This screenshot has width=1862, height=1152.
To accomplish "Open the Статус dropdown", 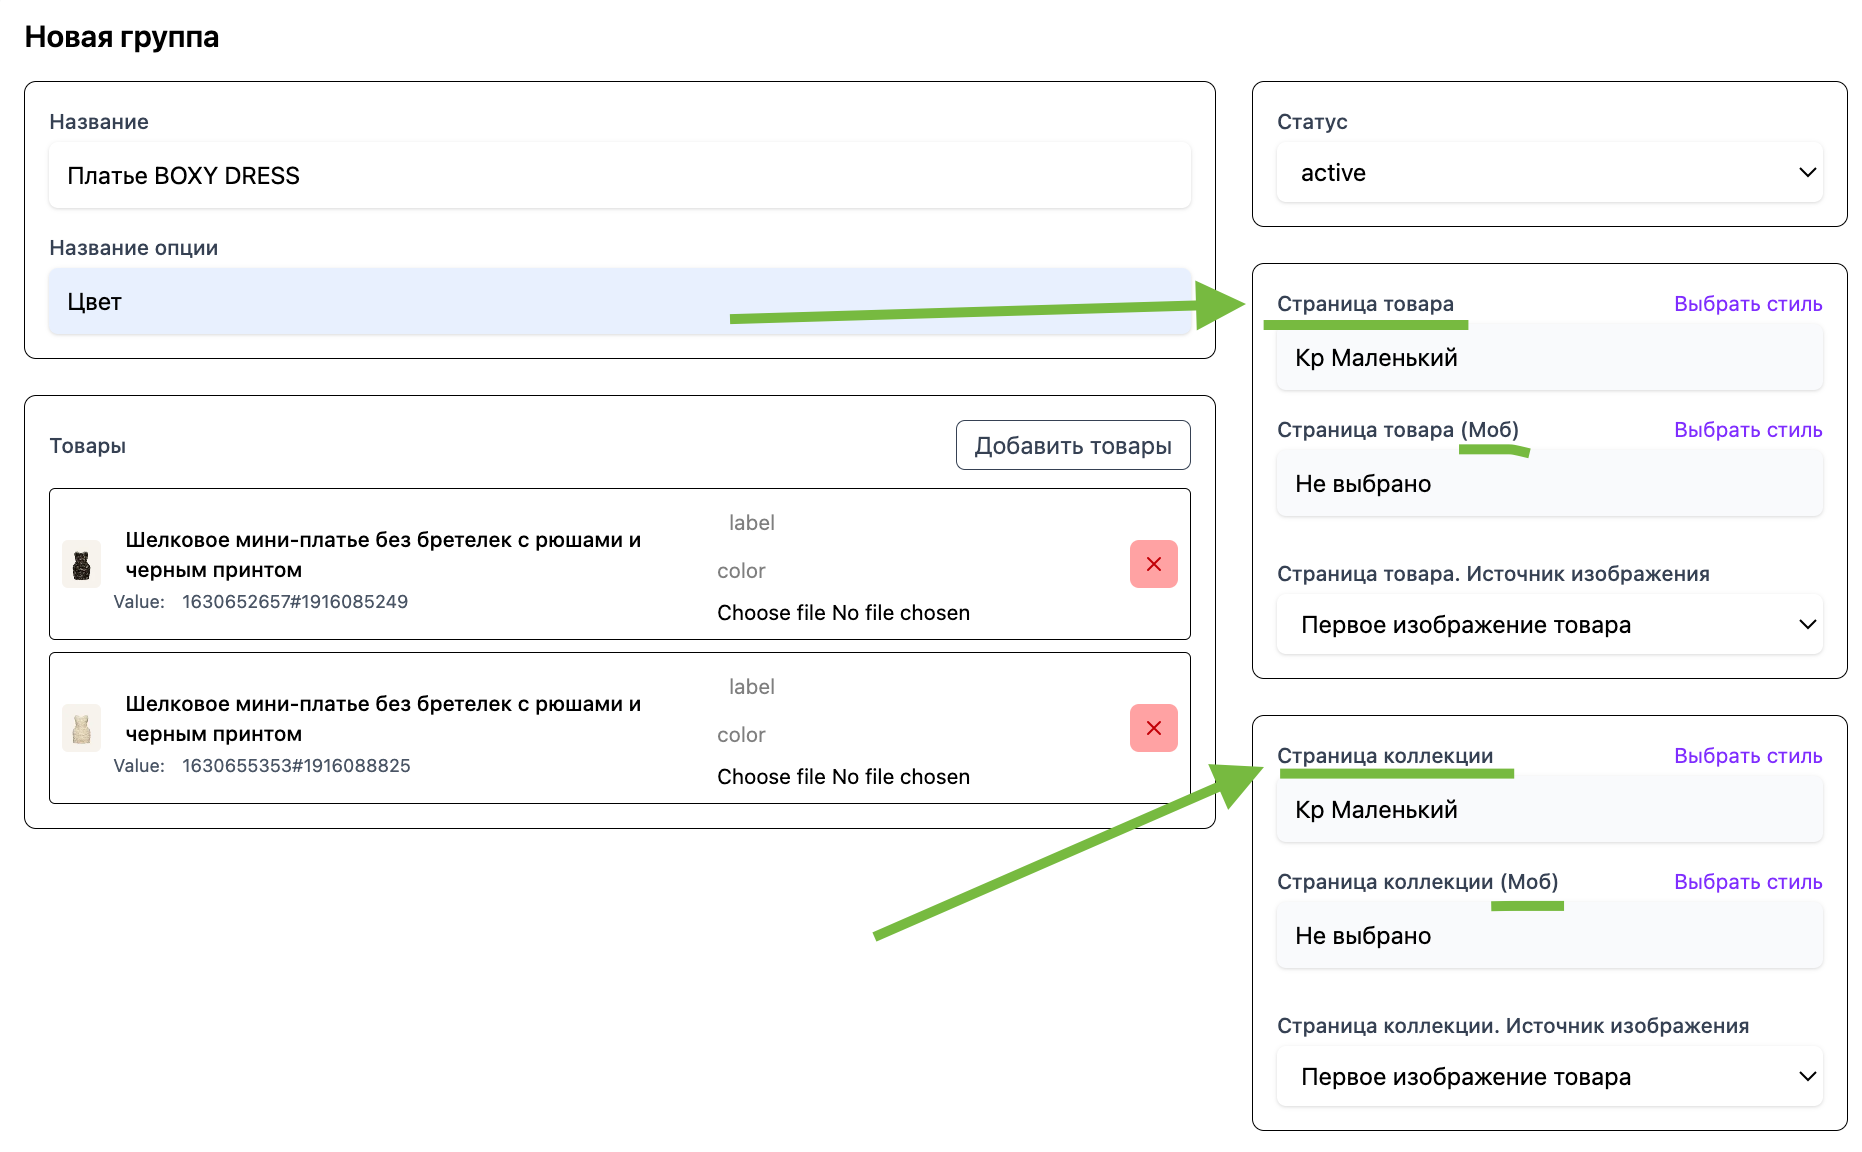I will (1549, 173).
